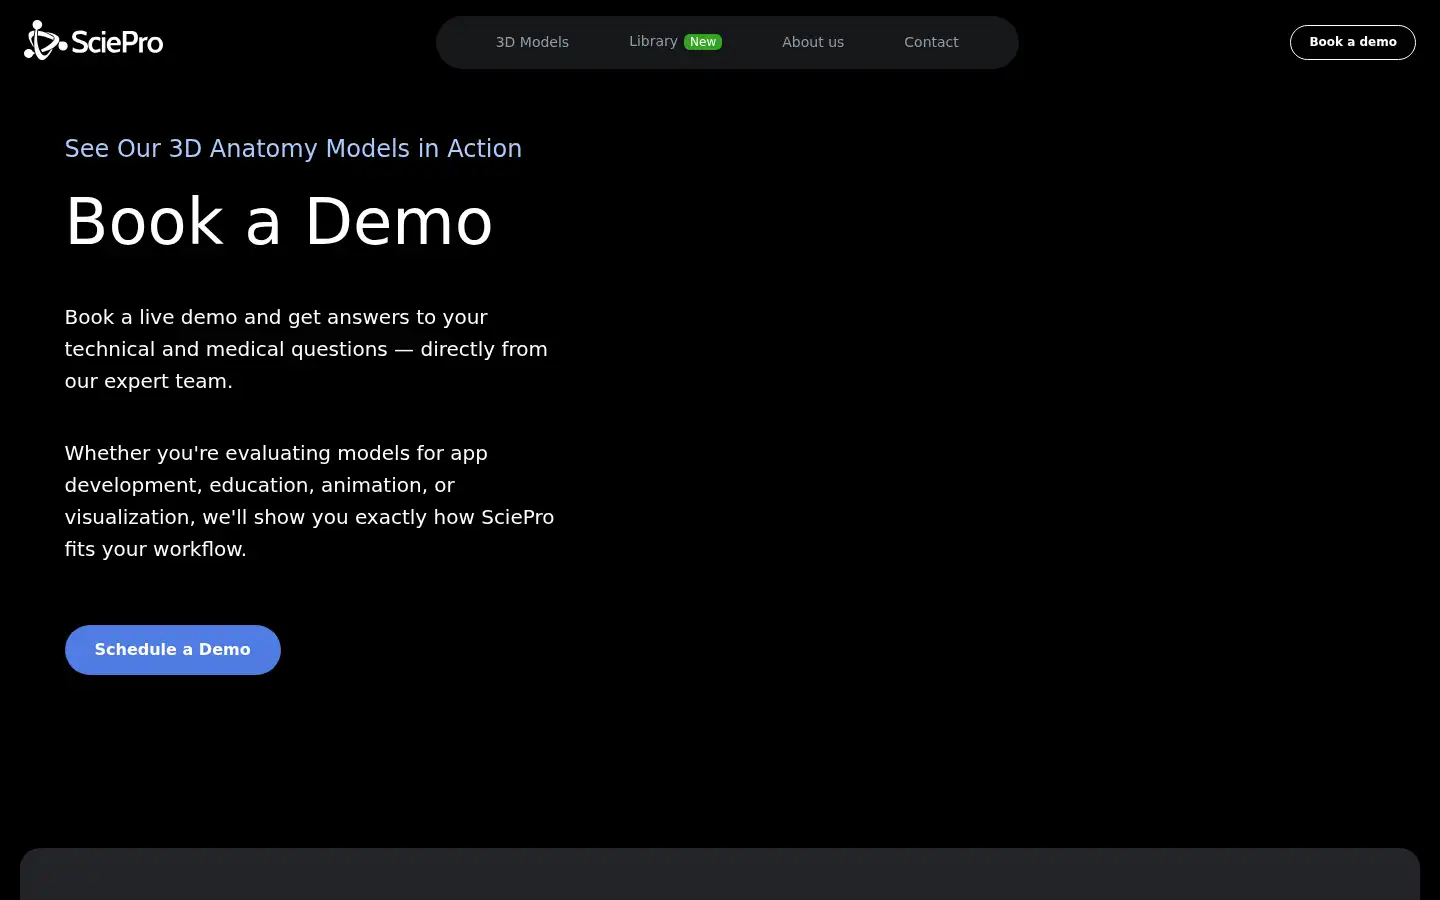Open the 3D Models menu item
The width and height of the screenshot is (1440, 900).
[532, 42]
